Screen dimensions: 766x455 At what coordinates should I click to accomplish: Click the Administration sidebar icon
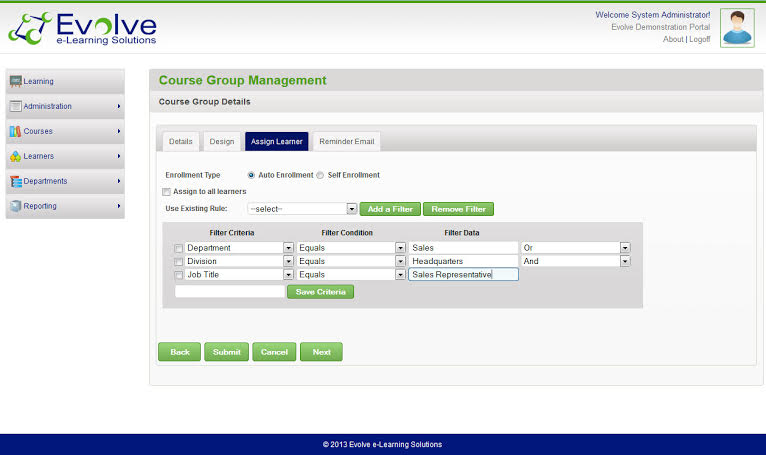[x=16, y=106]
